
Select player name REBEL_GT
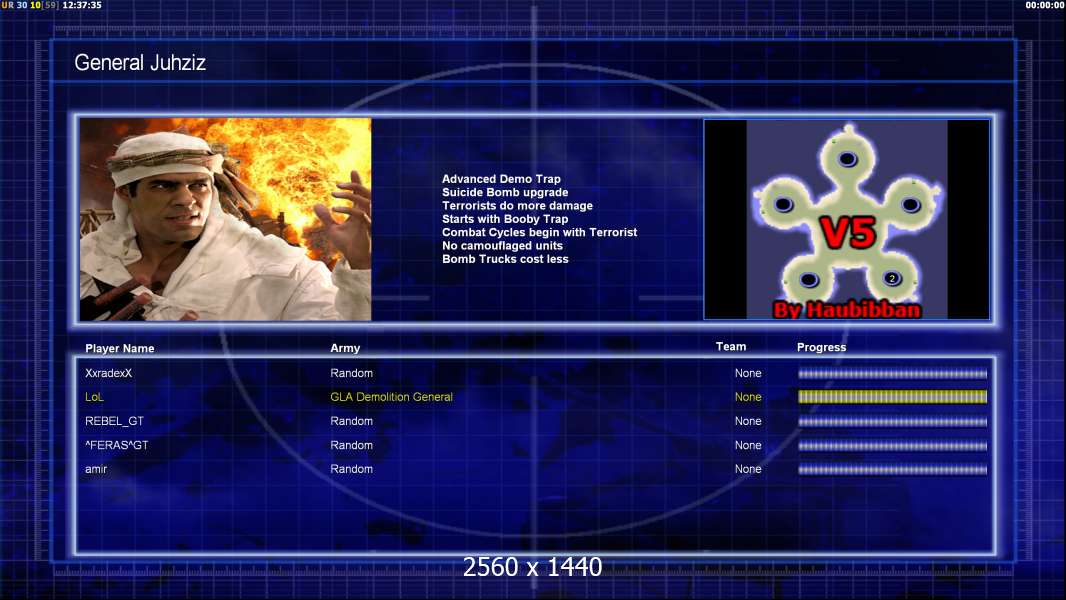pos(114,421)
